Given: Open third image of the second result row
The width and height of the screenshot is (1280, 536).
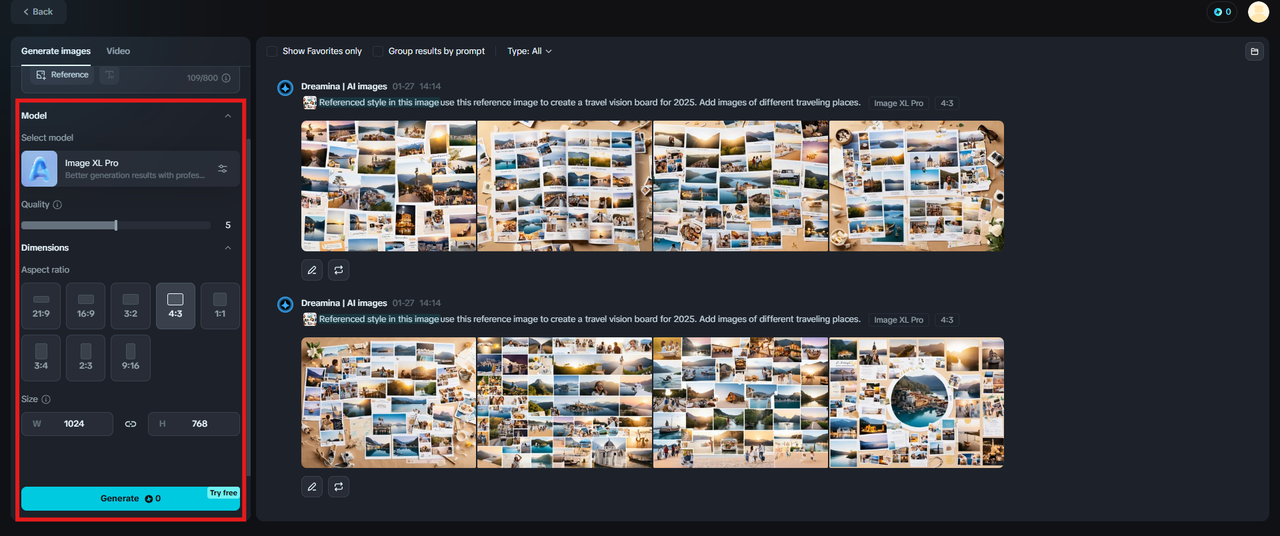Looking at the screenshot, I should tap(741, 402).
